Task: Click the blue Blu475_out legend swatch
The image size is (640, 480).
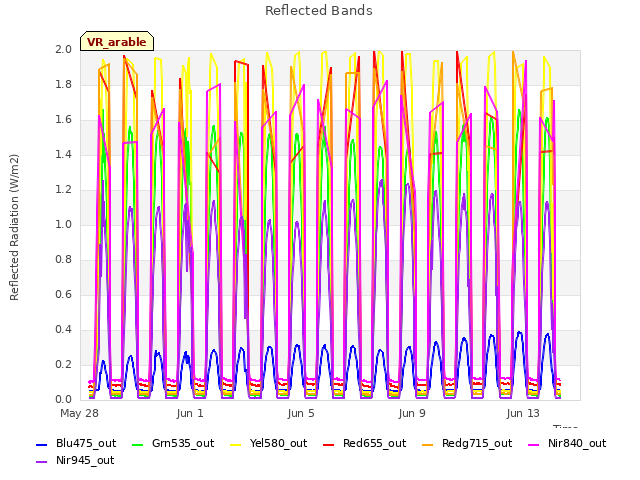Action: tap(42, 444)
